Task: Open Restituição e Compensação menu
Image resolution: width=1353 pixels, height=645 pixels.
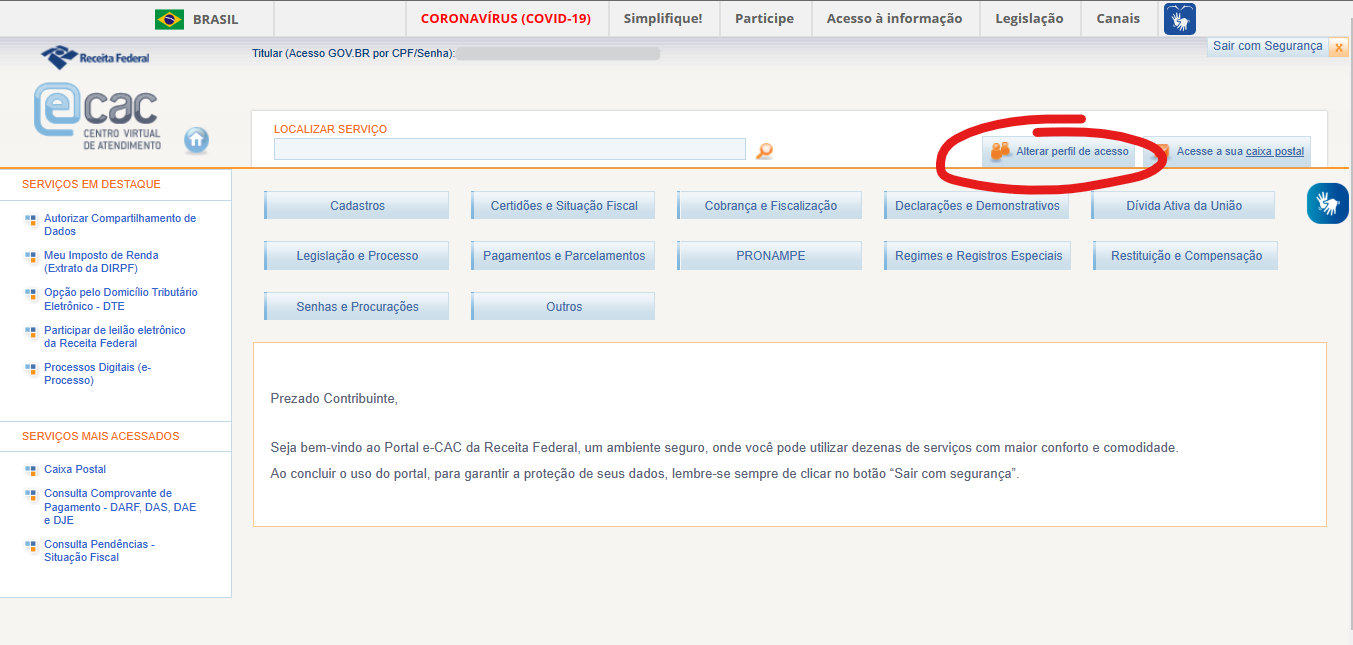Action: [x=1186, y=255]
